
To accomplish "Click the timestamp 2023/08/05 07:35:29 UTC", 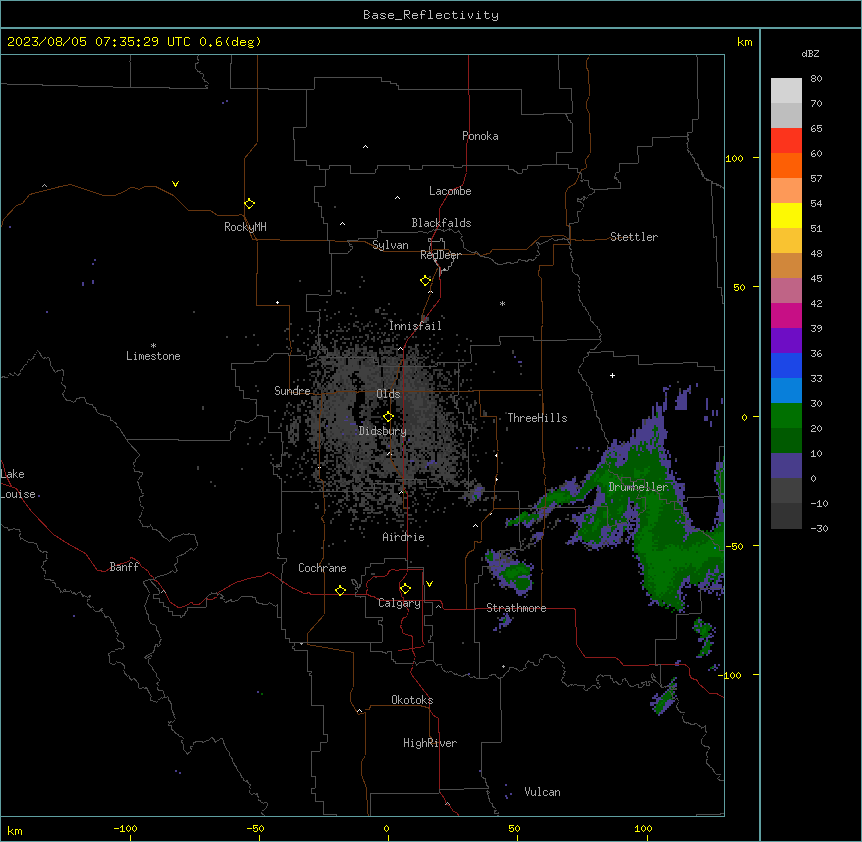I will pyautogui.click(x=99, y=42).
